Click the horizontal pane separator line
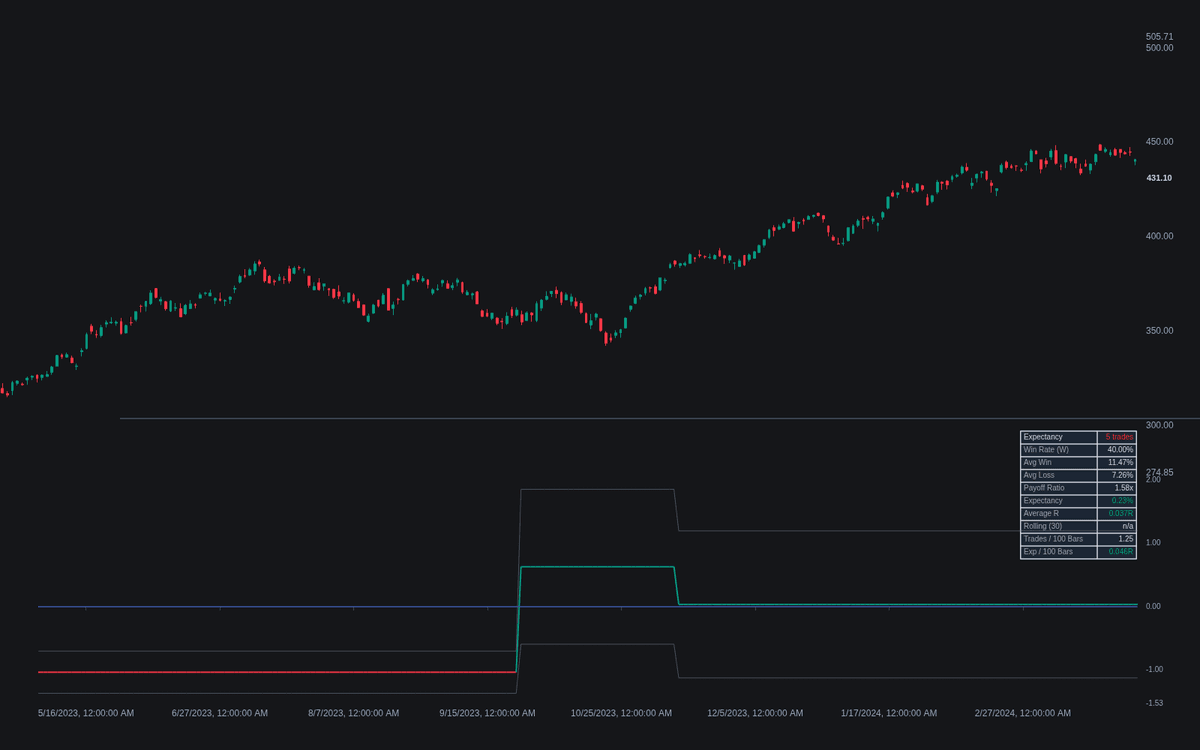The image size is (1200, 750). [660, 418]
